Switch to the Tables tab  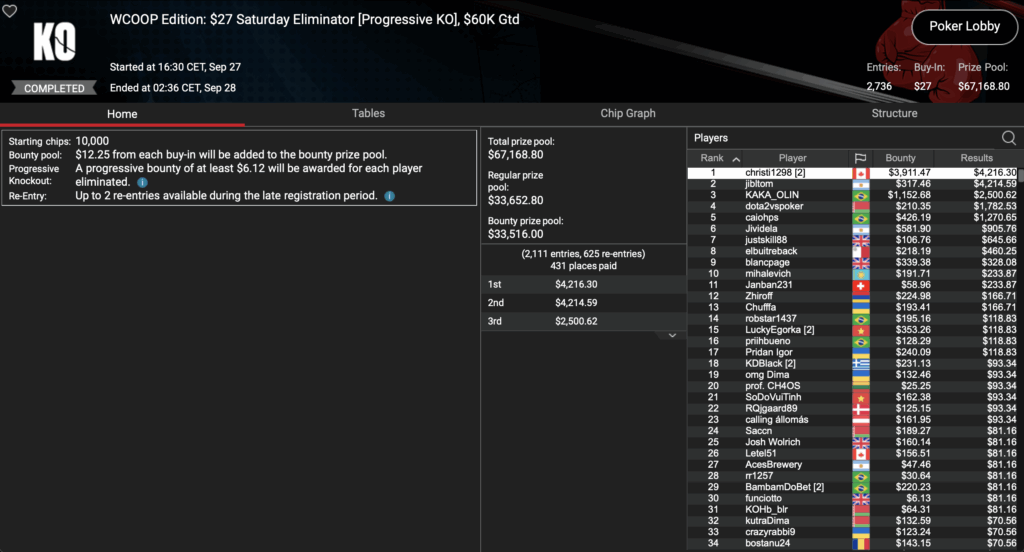tap(368, 113)
